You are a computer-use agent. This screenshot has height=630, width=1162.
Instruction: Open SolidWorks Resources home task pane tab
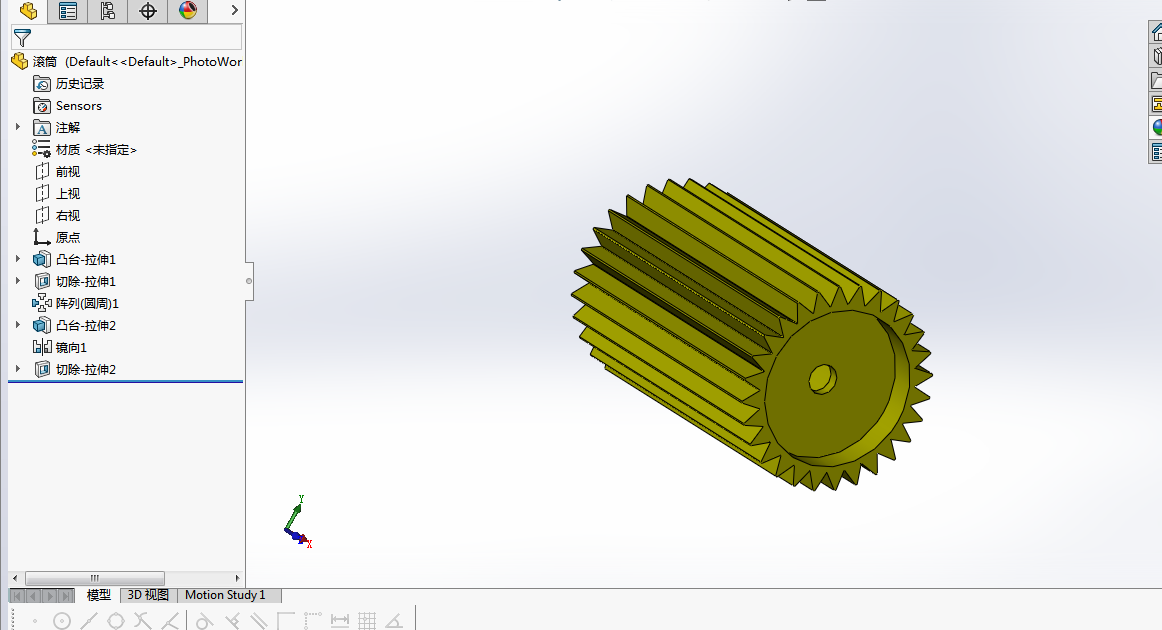1155,33
